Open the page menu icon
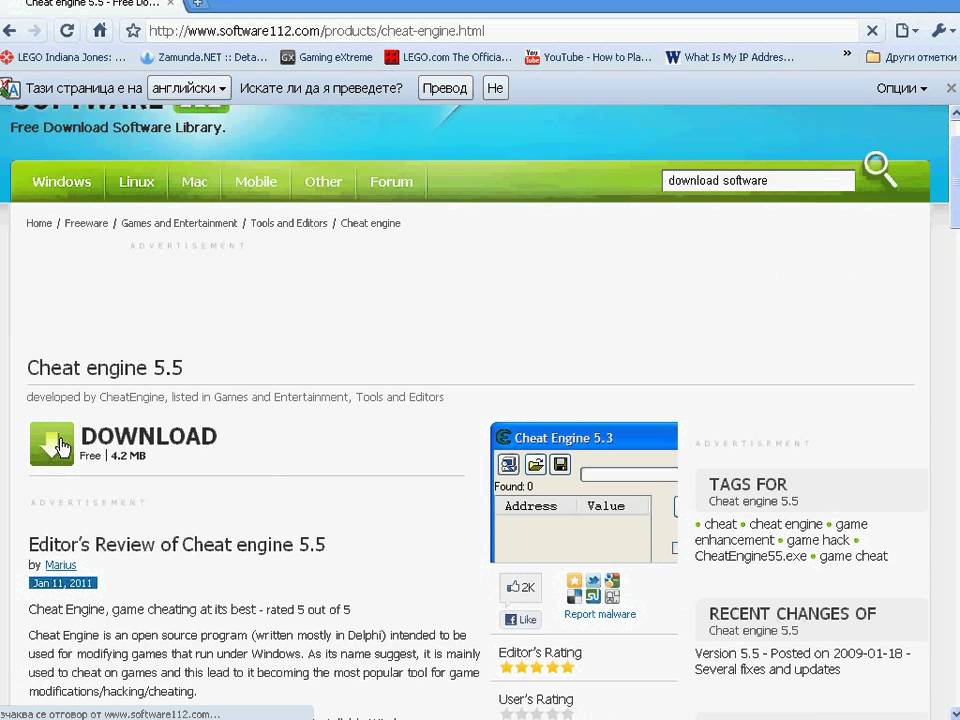The height and width of the screenshot is (720, 960). 907,31
